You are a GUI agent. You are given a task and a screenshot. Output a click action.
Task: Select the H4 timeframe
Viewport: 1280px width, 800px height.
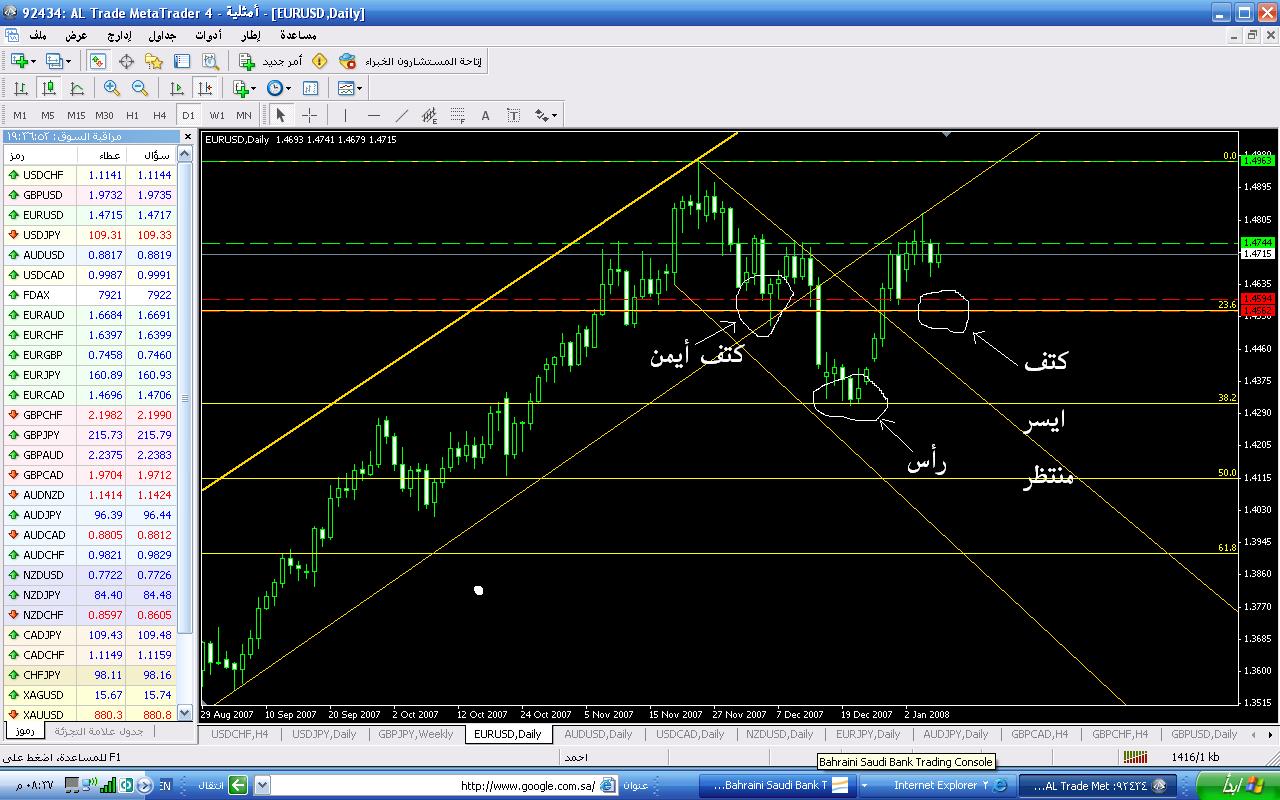point(160,115)
